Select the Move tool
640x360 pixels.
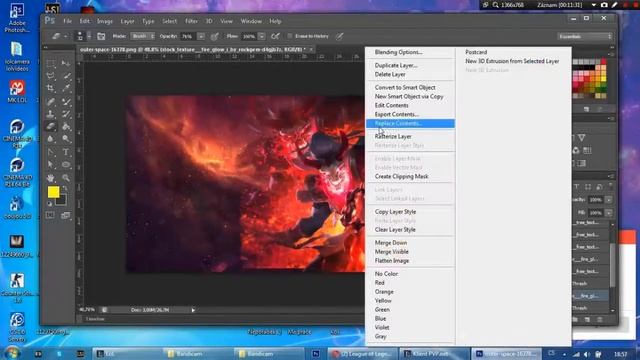tap(66, 63)
